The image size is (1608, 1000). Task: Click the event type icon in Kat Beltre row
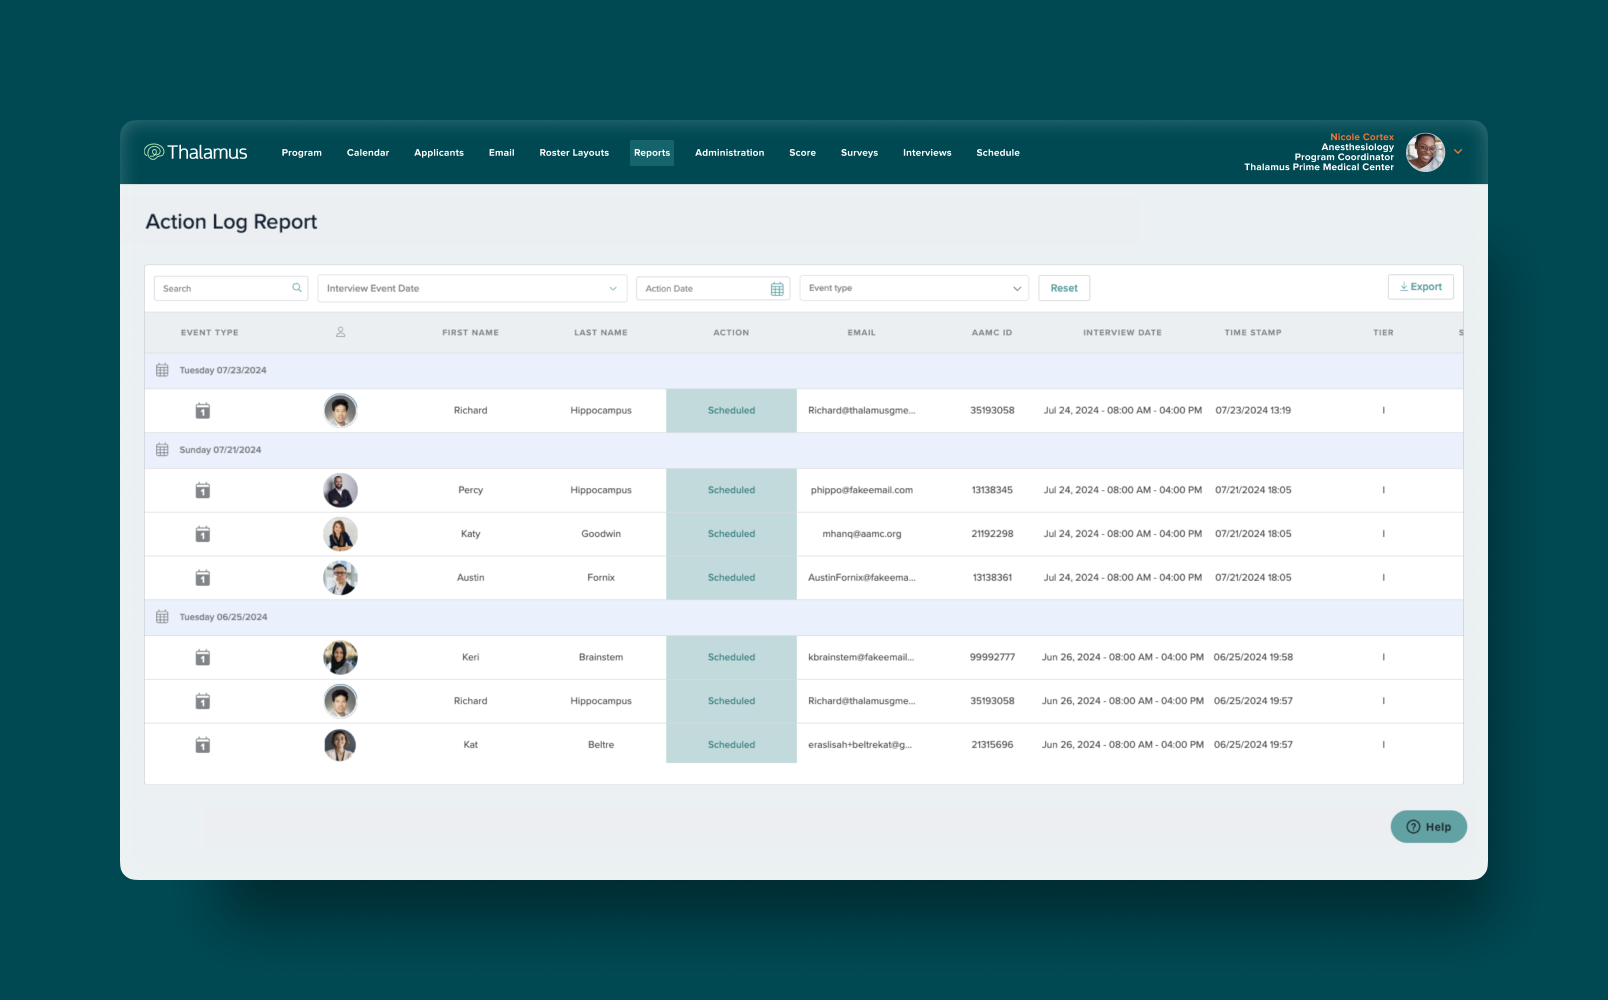tap(202, 744)
